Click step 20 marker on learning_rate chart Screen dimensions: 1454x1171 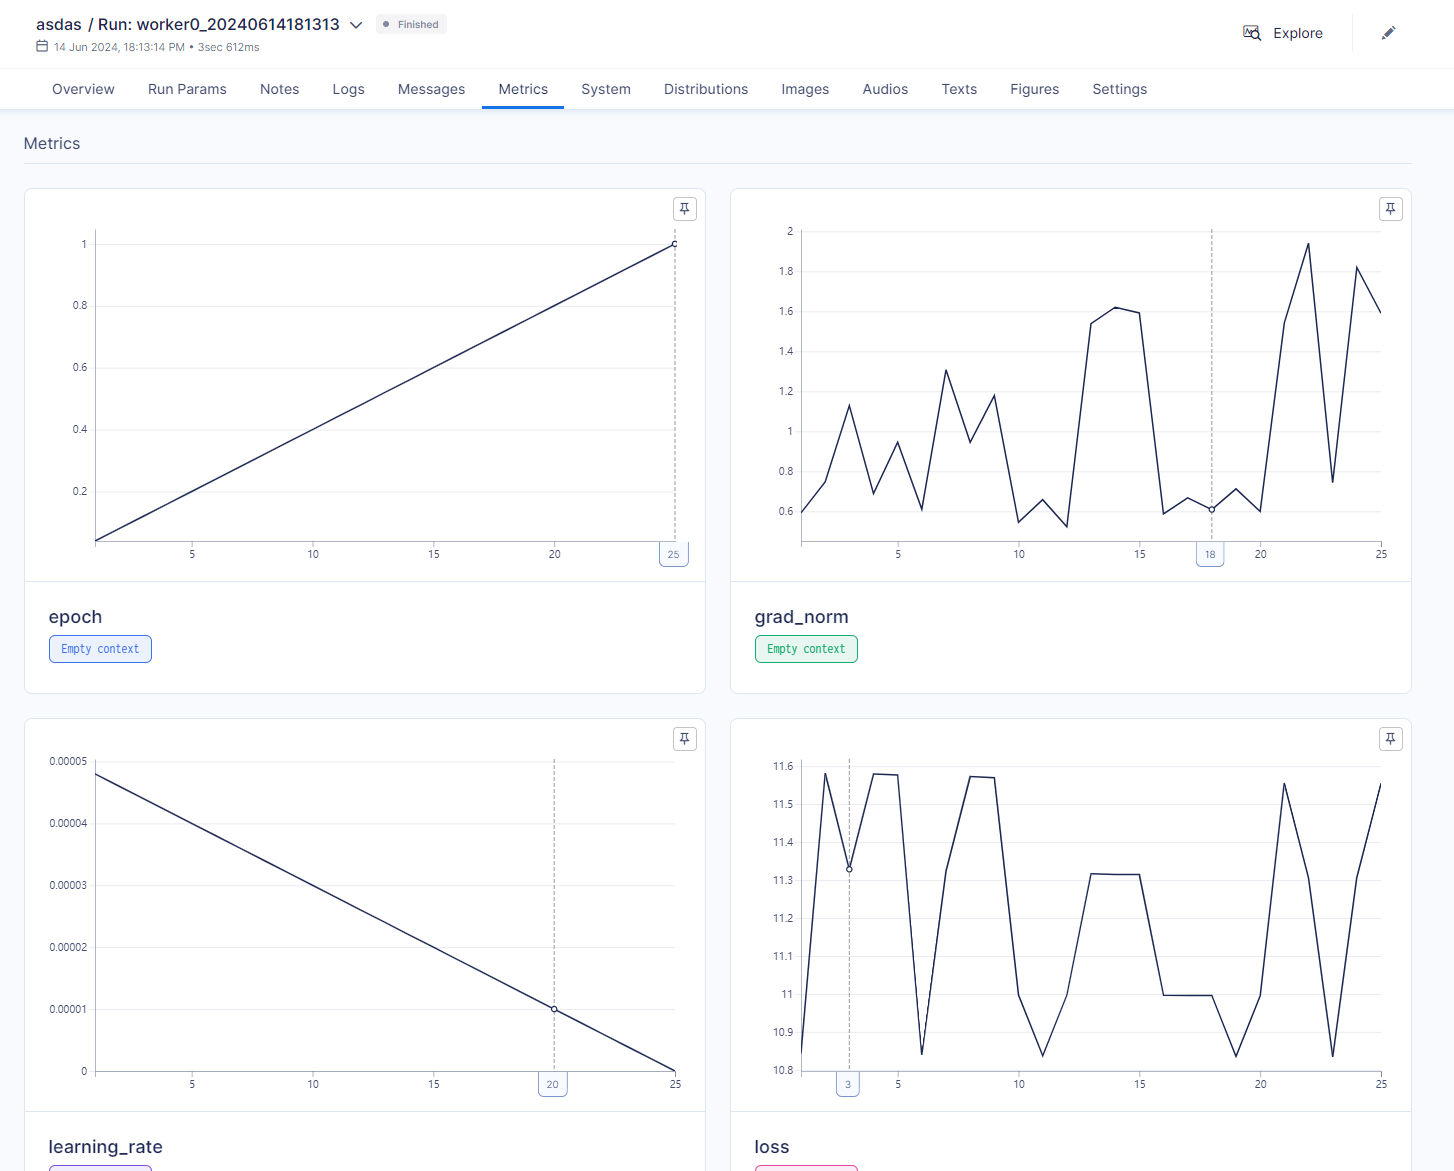tap(553, 1084)
